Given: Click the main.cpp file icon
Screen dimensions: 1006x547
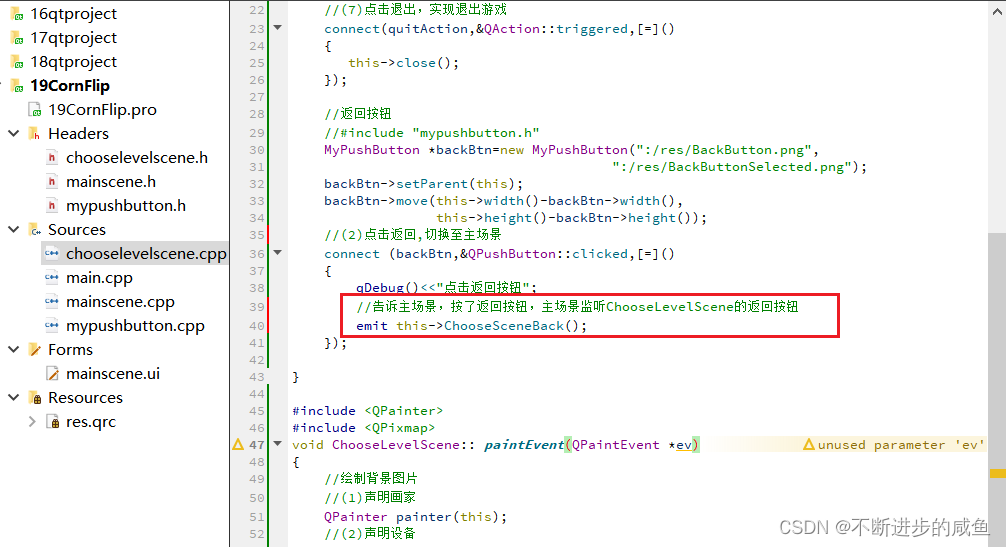Looking at the screenshot, I should [x=52, y=278].
